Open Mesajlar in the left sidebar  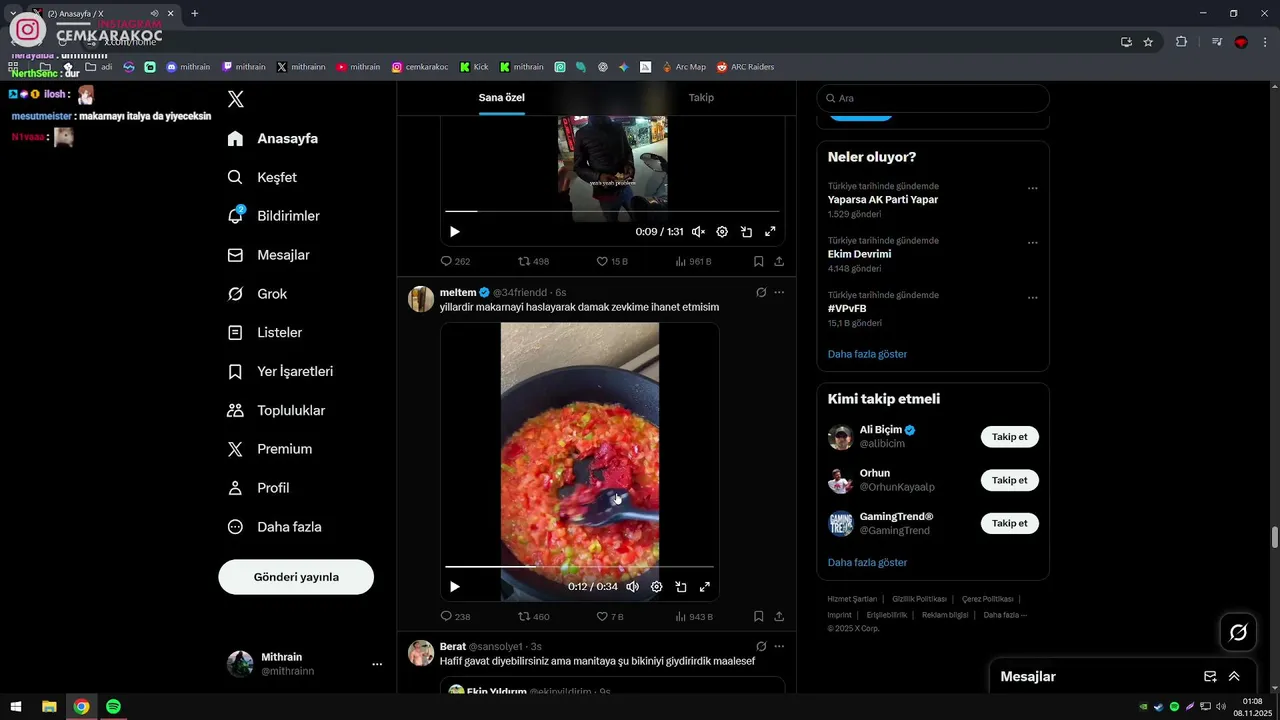click(269, 255)
